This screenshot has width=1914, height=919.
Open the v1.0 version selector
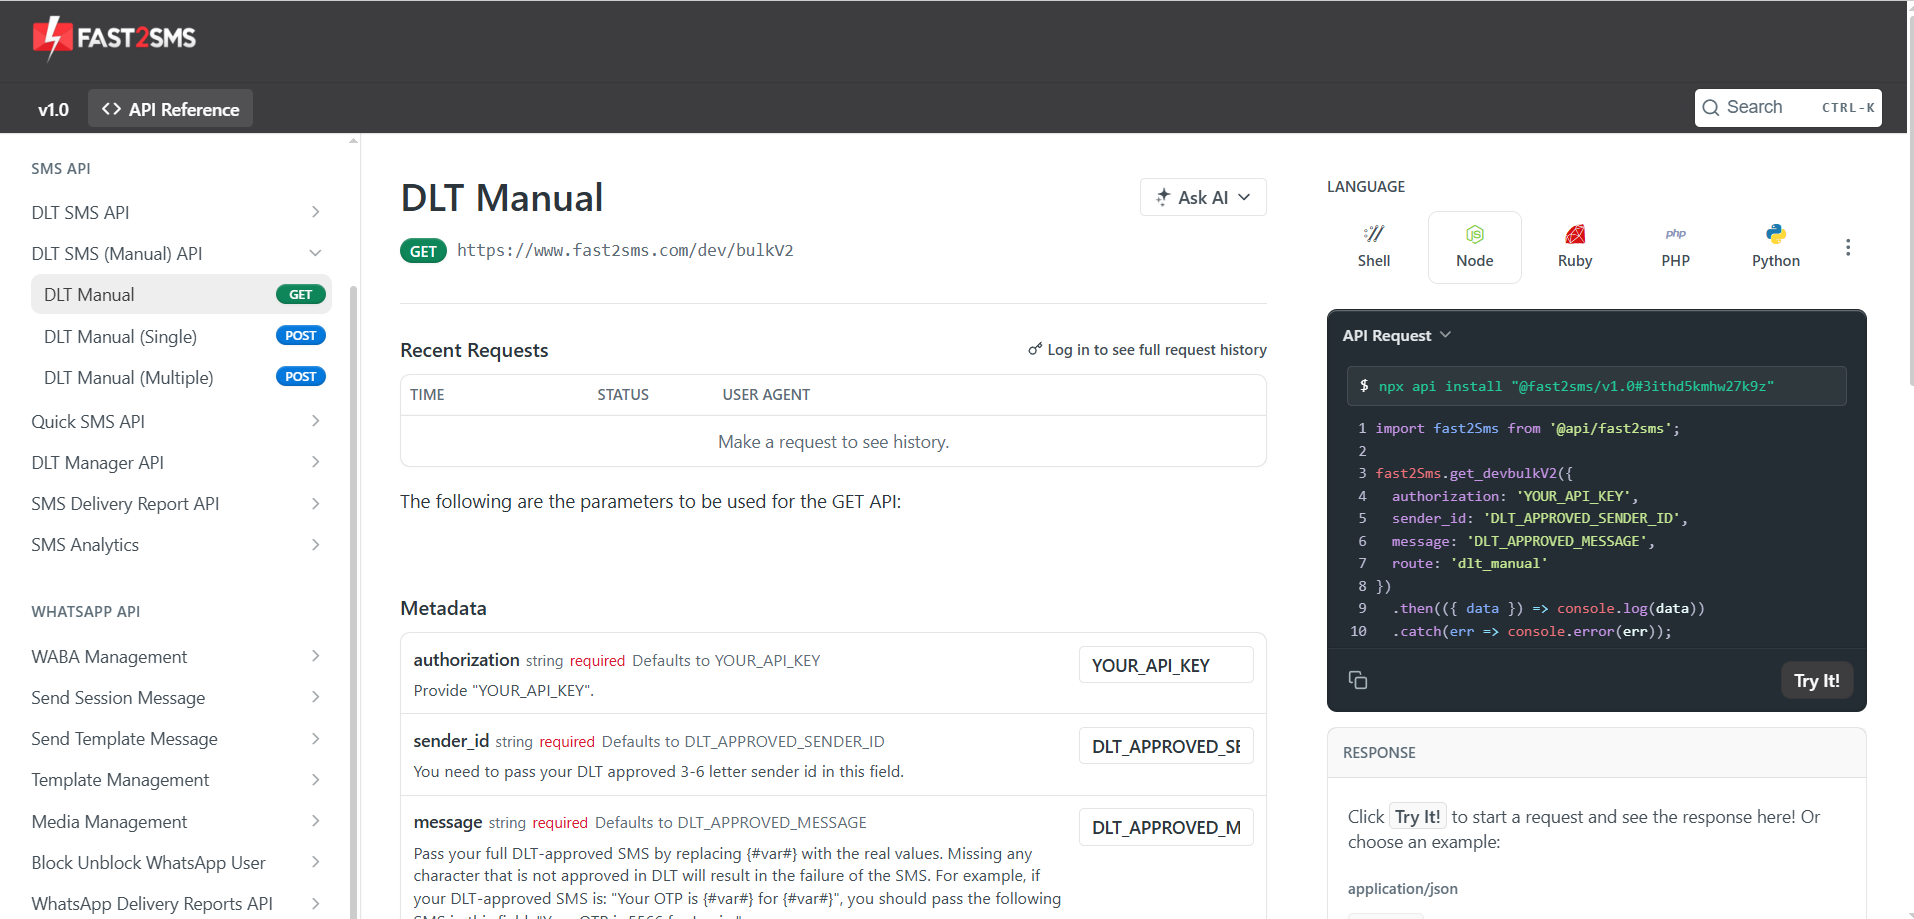[54, 109]
